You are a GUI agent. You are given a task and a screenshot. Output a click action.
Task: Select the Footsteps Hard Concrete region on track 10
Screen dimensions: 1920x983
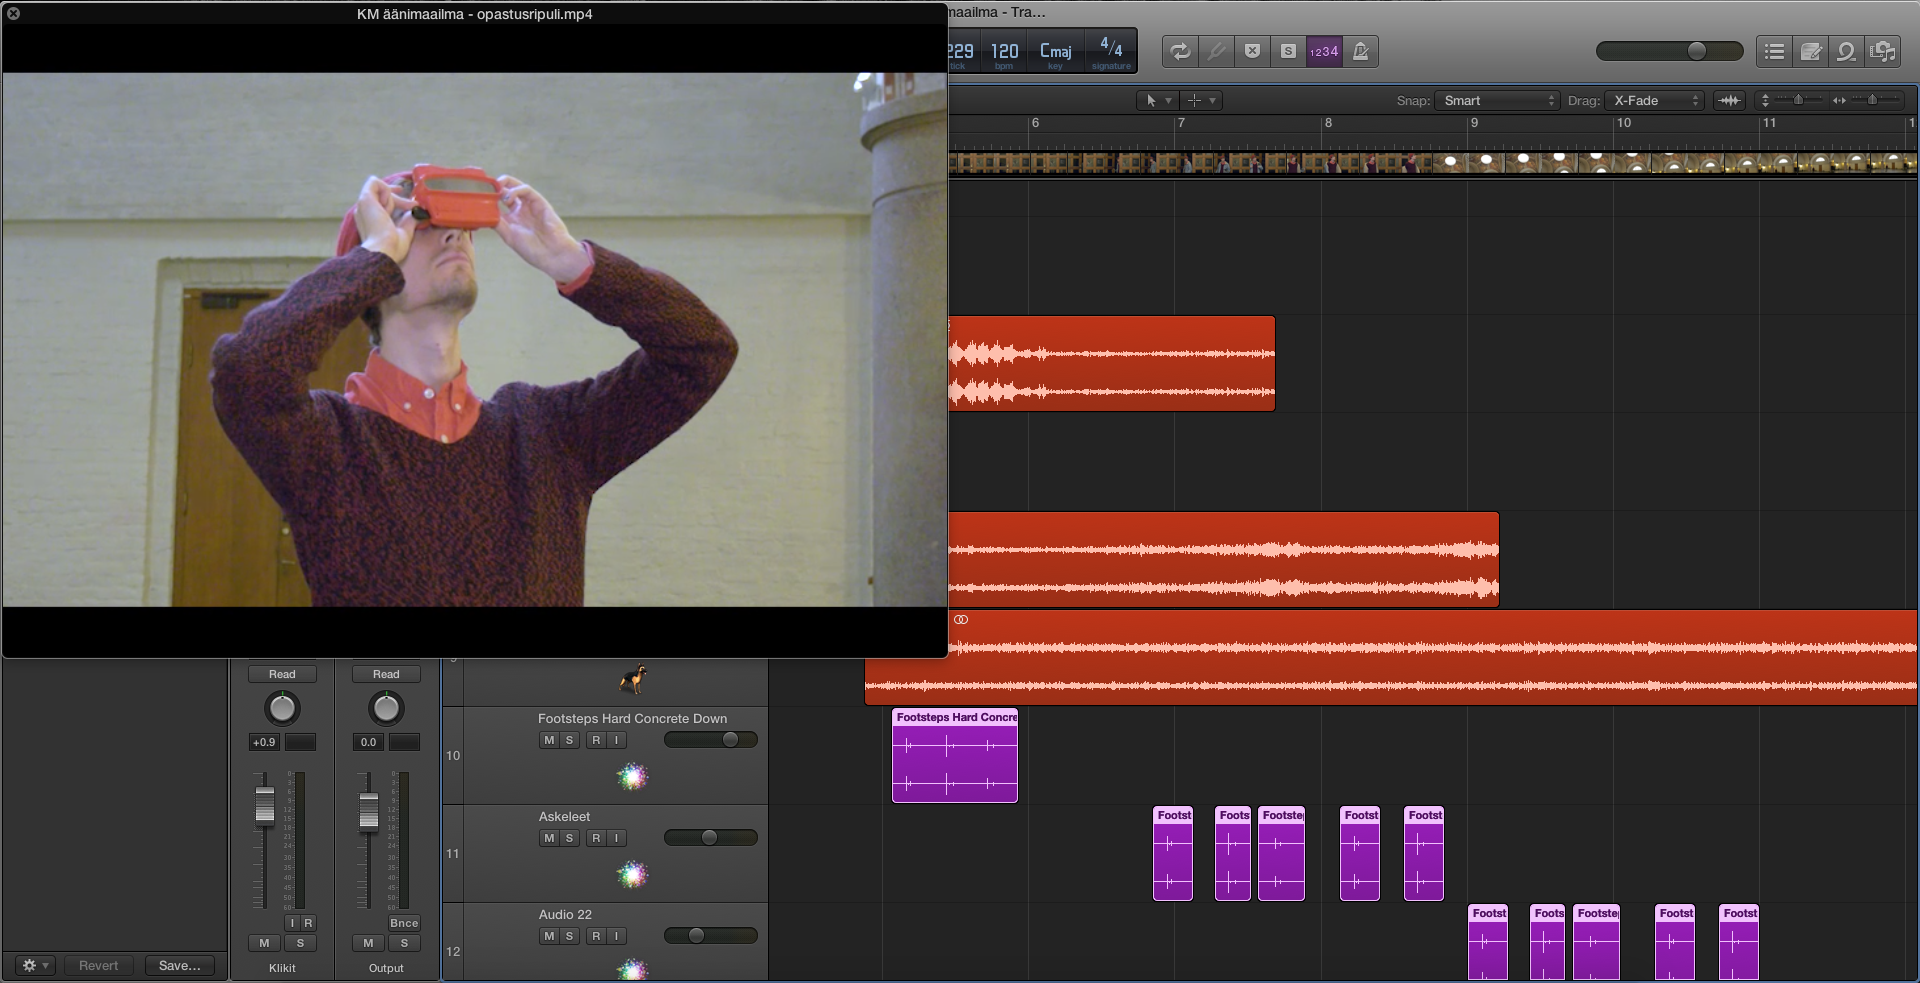(954, 762)
